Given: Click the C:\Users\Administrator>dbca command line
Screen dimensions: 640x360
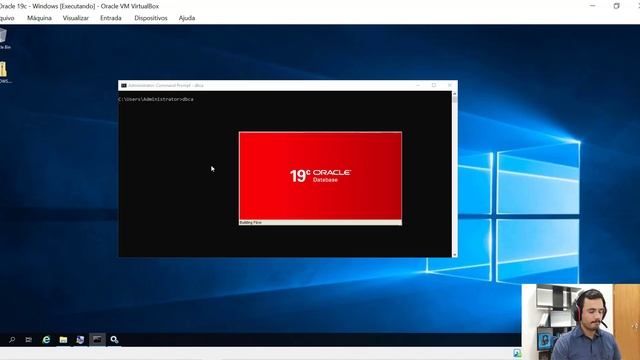Looking at the screenshot, I should (156, 99).
